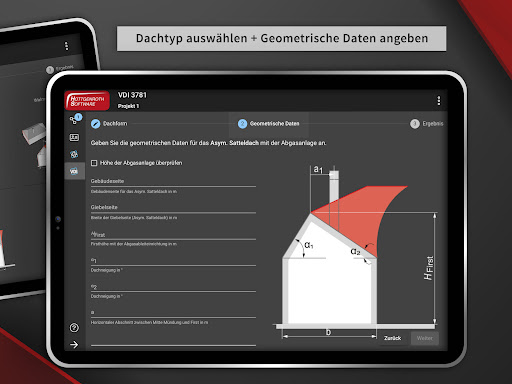Focus the Giebelseite input field

pyautogui.click(x=173, y=208)
